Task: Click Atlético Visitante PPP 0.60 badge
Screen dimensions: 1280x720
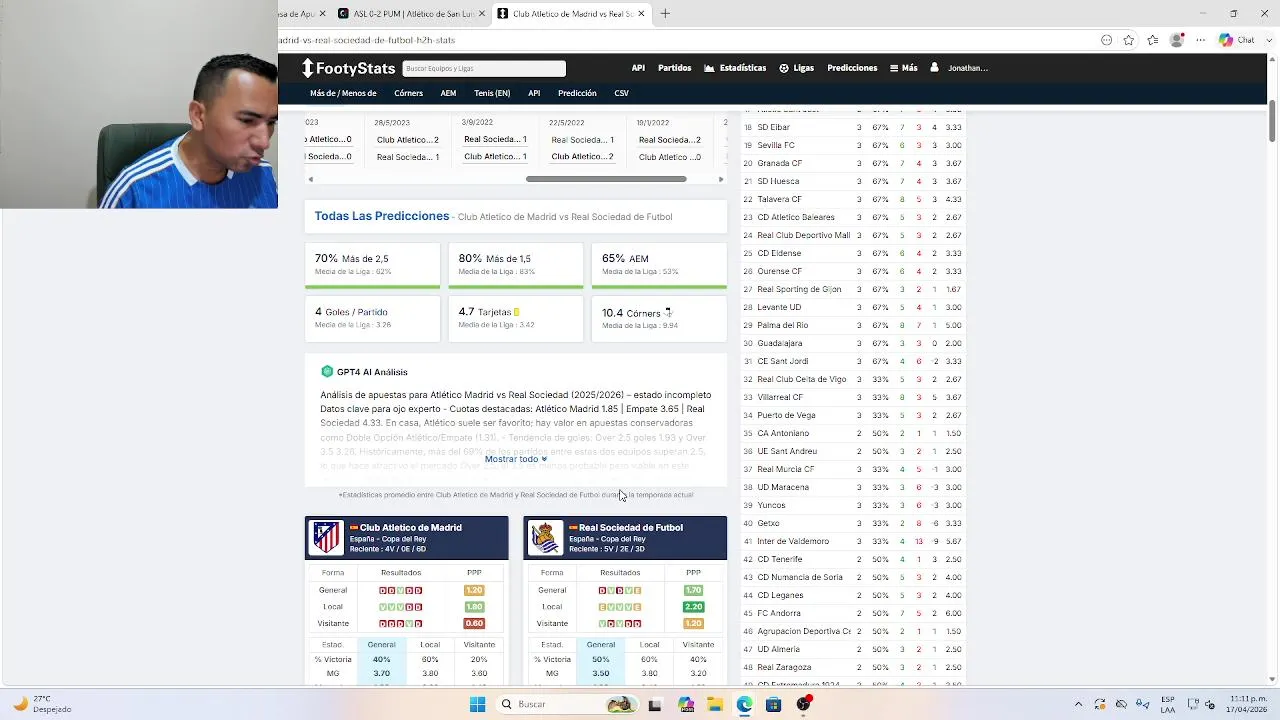Action: pos(474,623)
